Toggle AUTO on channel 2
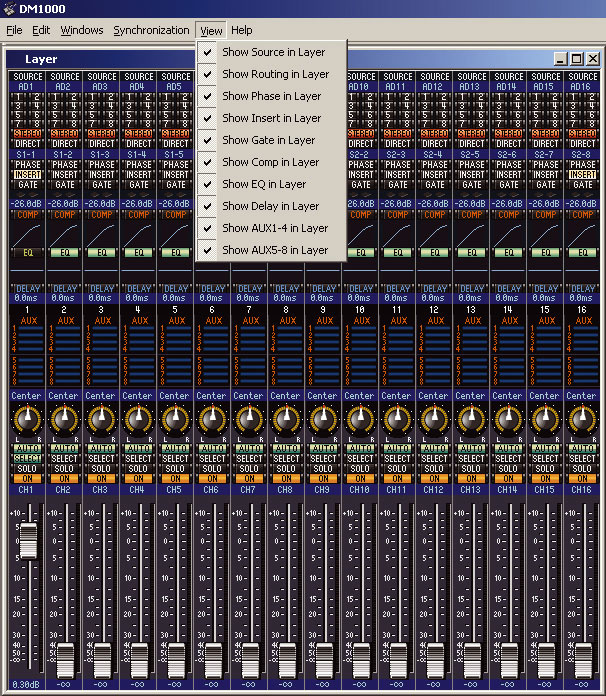 point(64,448)
